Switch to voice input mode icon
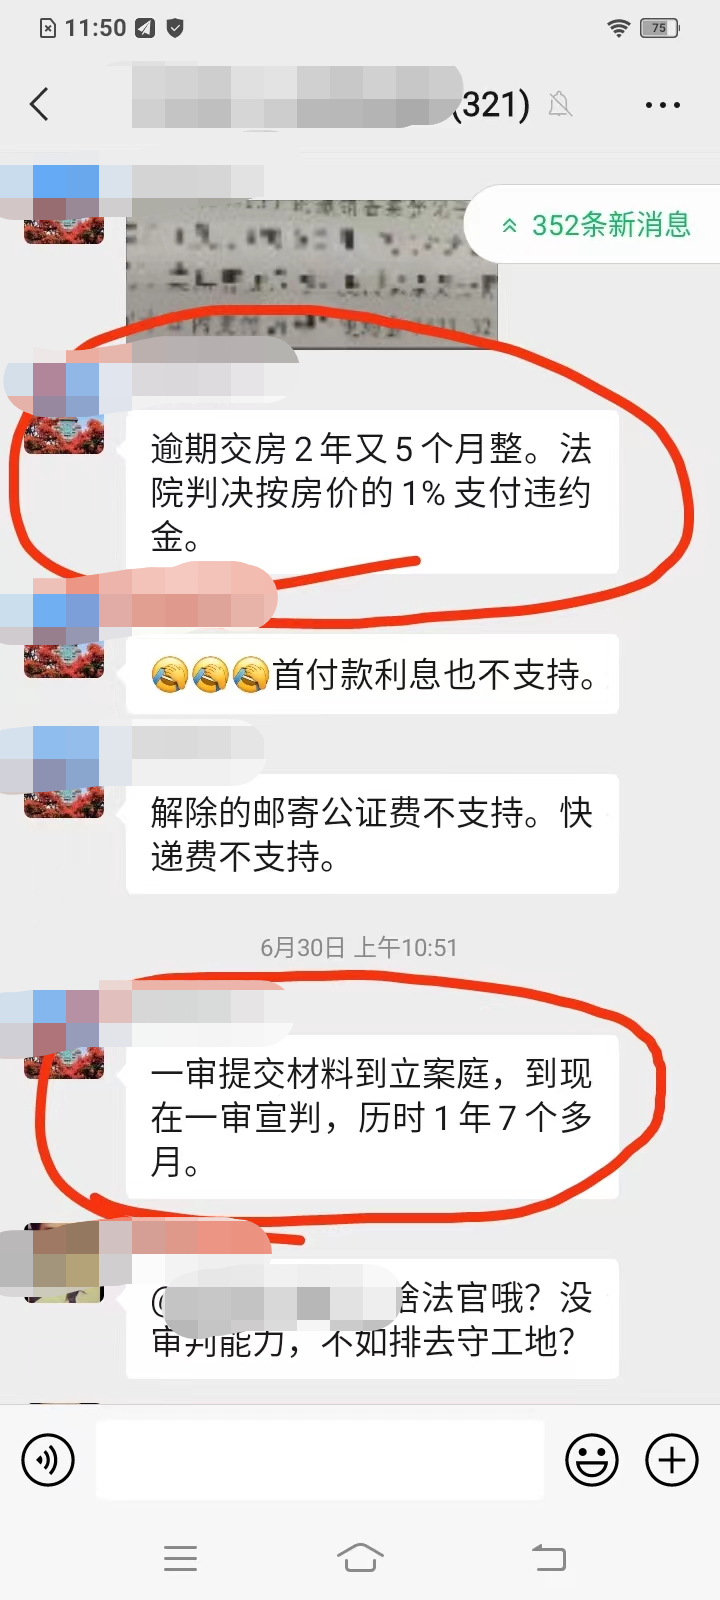Screen dimensions: 720x1600 pos(48,1461)
